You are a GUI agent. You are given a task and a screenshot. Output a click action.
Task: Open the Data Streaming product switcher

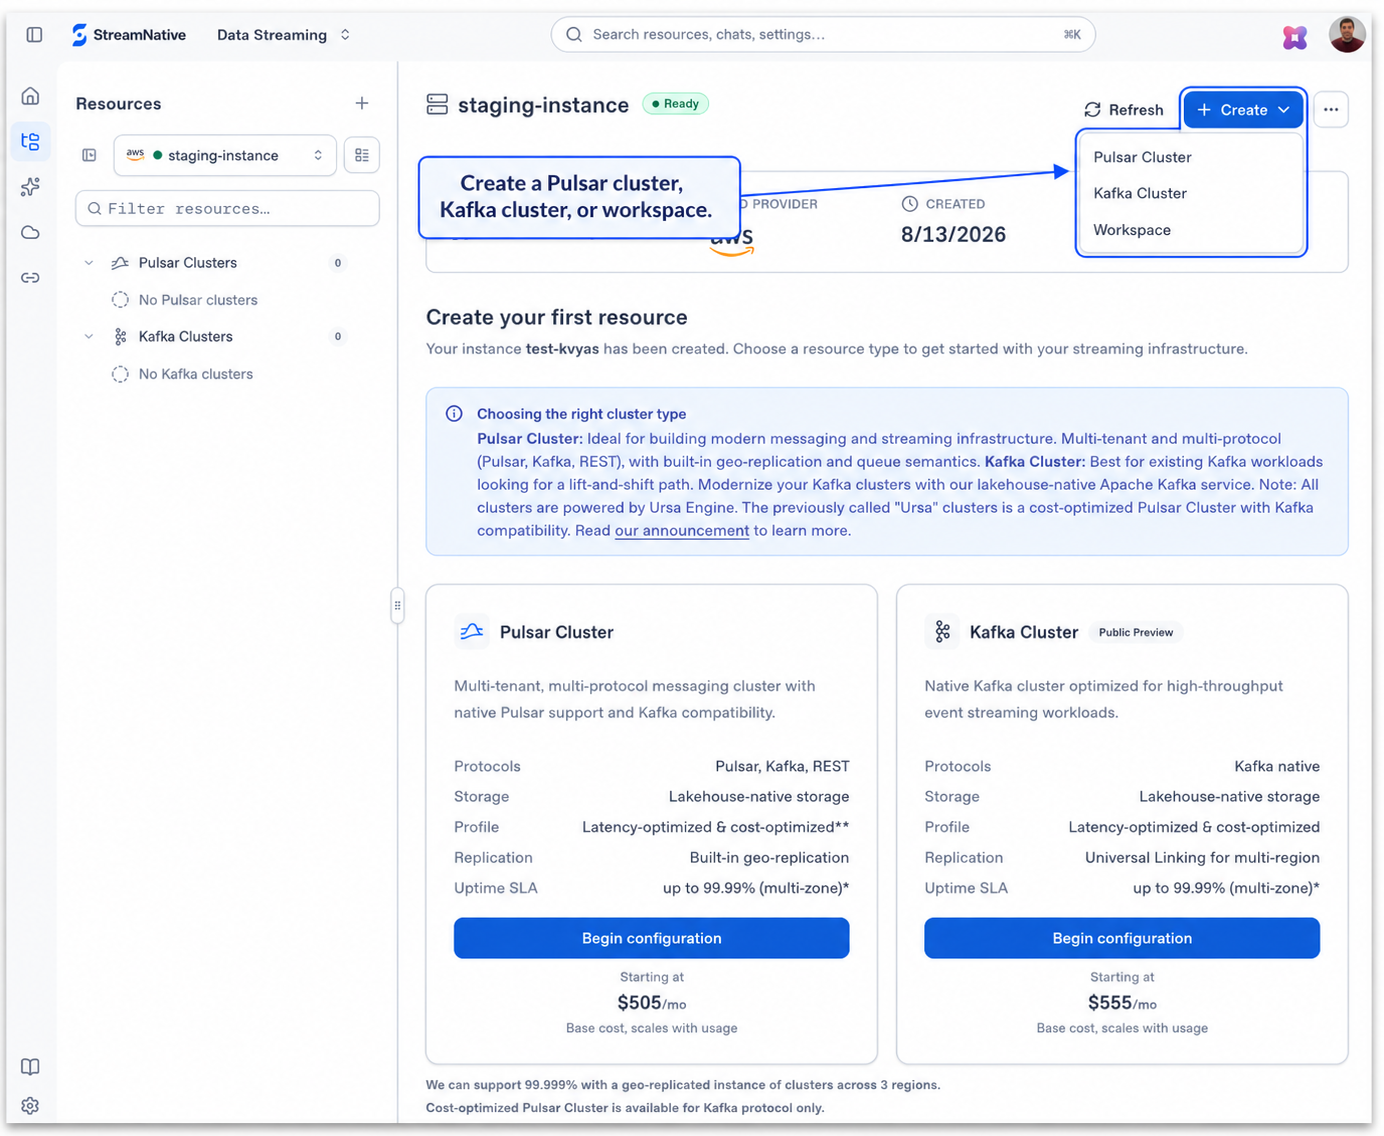point(284,35)
